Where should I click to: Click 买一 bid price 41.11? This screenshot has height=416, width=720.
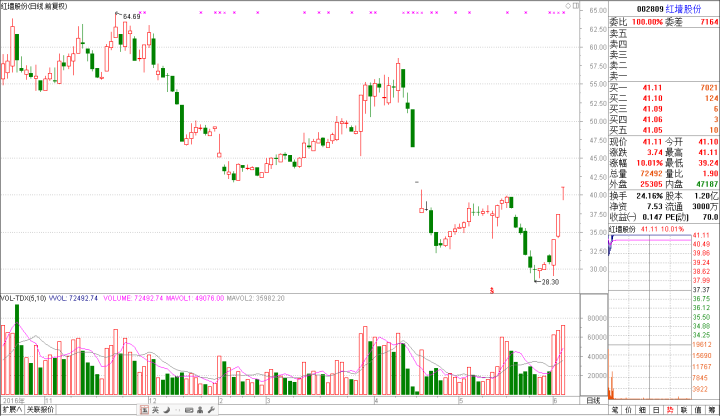pyautogui.click(x=652, y=88)
